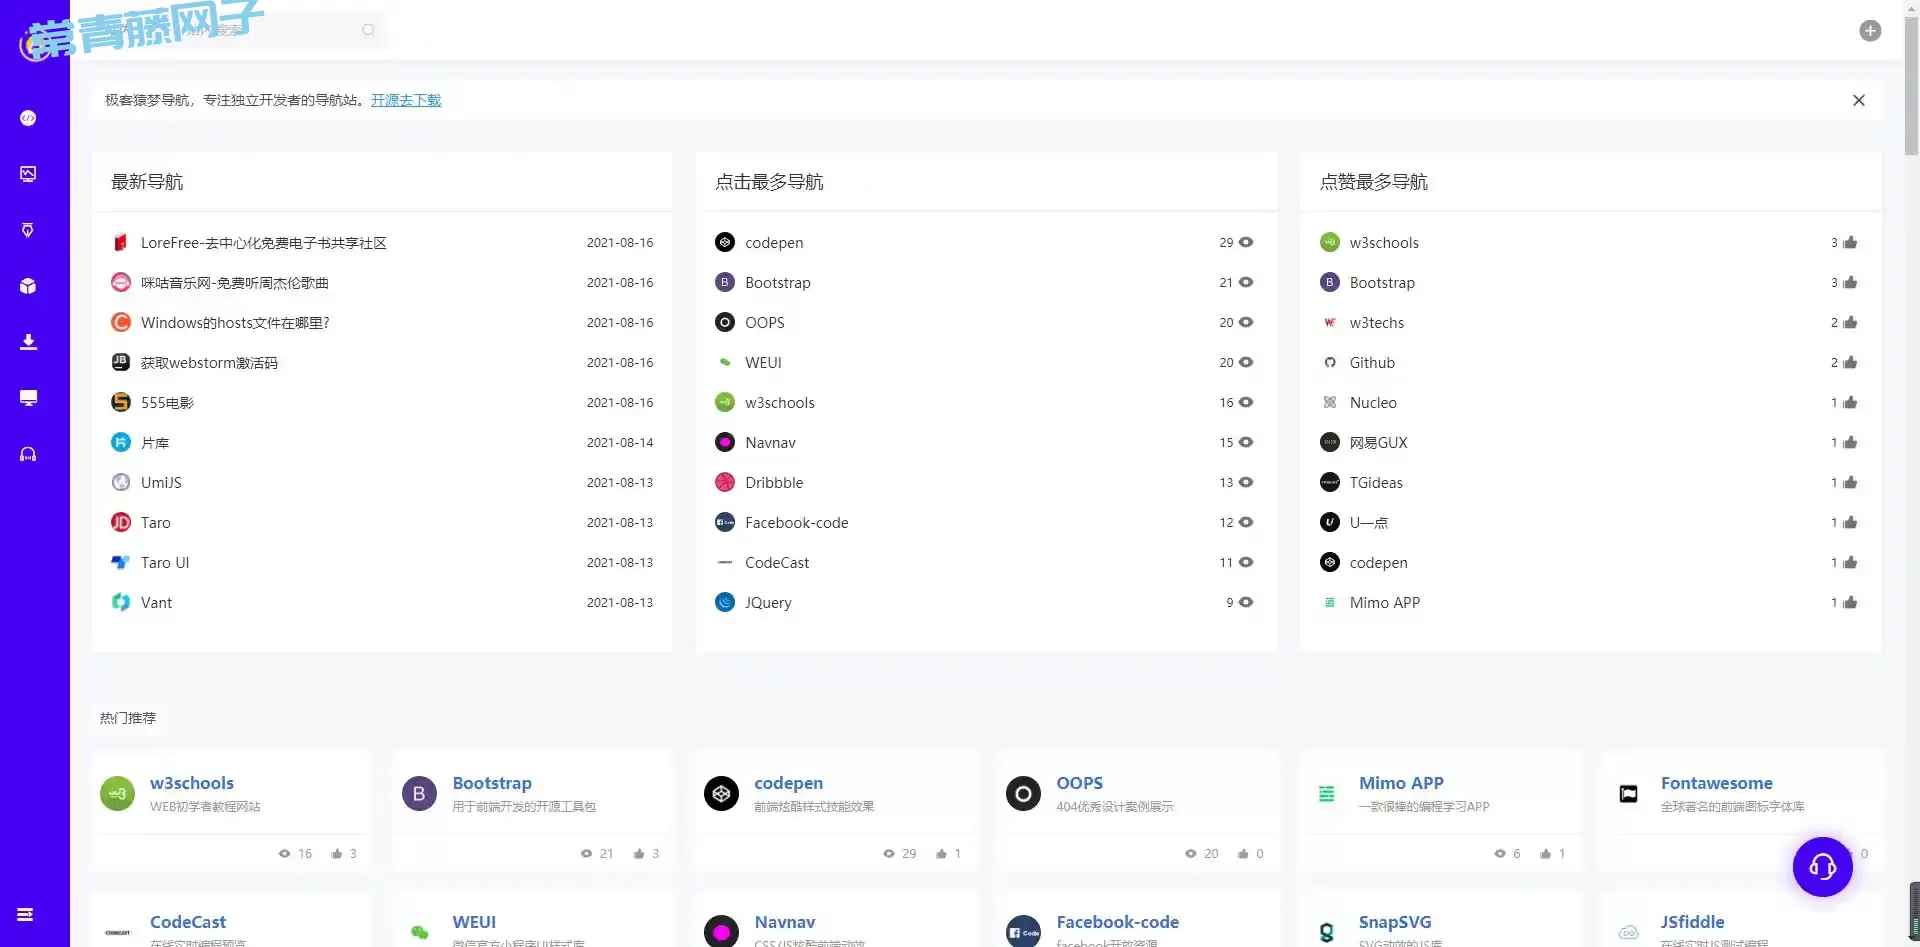Click the floating customer service headset button
The height and width of the screenshot is (947, 1920).
[1822, 866]
